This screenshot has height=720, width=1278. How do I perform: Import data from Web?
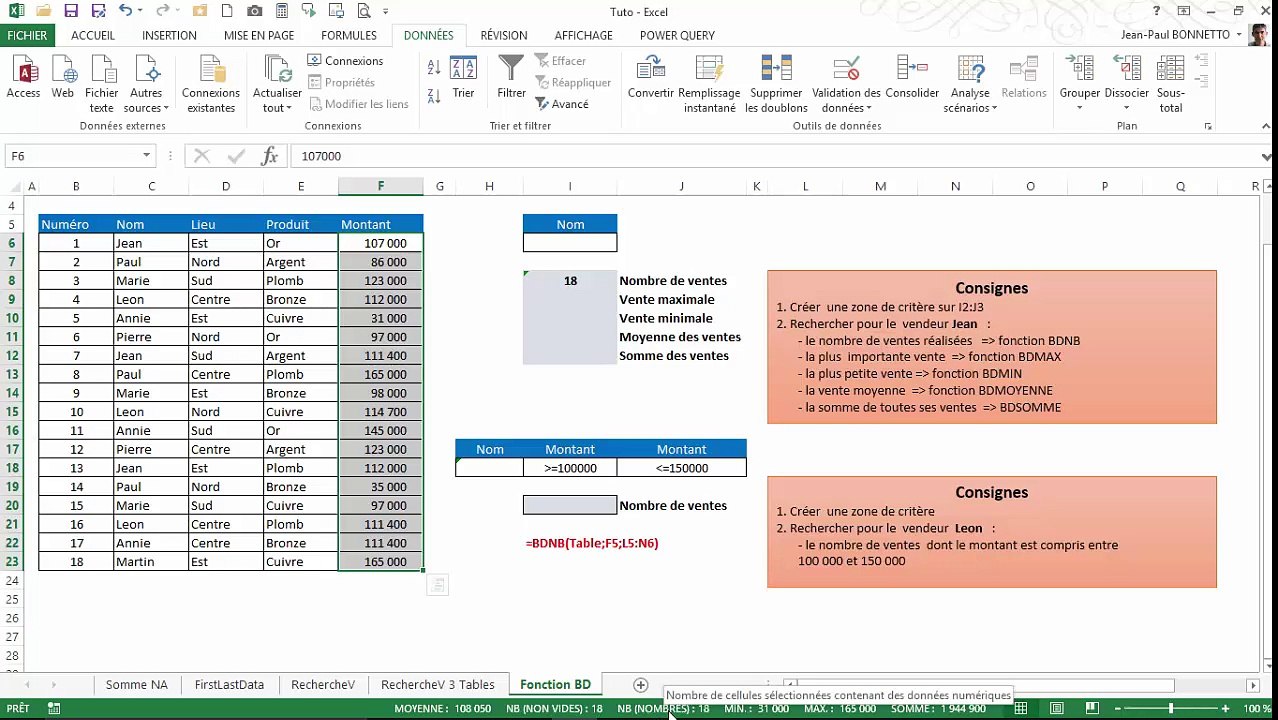[x=62, y=79]
